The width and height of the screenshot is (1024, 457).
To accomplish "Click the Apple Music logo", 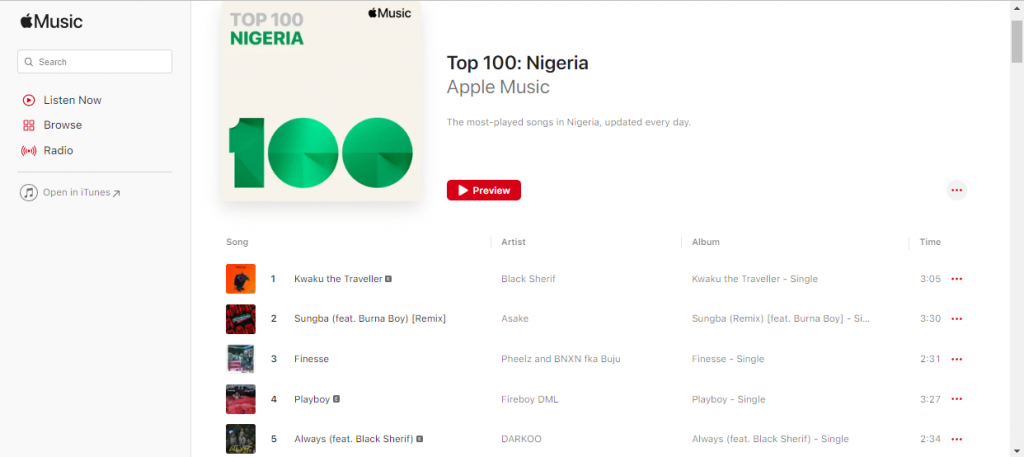I will pyautogui.click(x=51, y=21).
